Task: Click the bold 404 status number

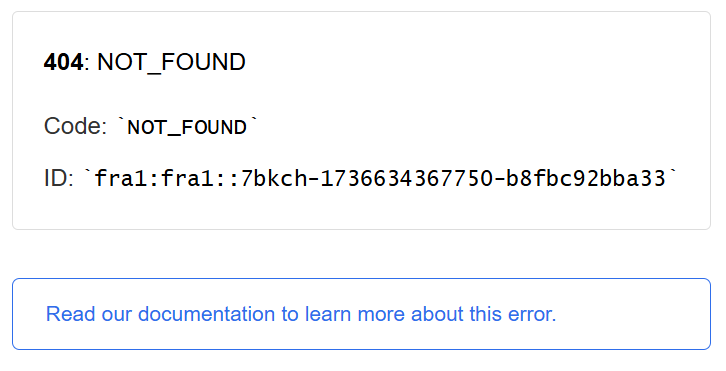Action: [x=63, y=62]
